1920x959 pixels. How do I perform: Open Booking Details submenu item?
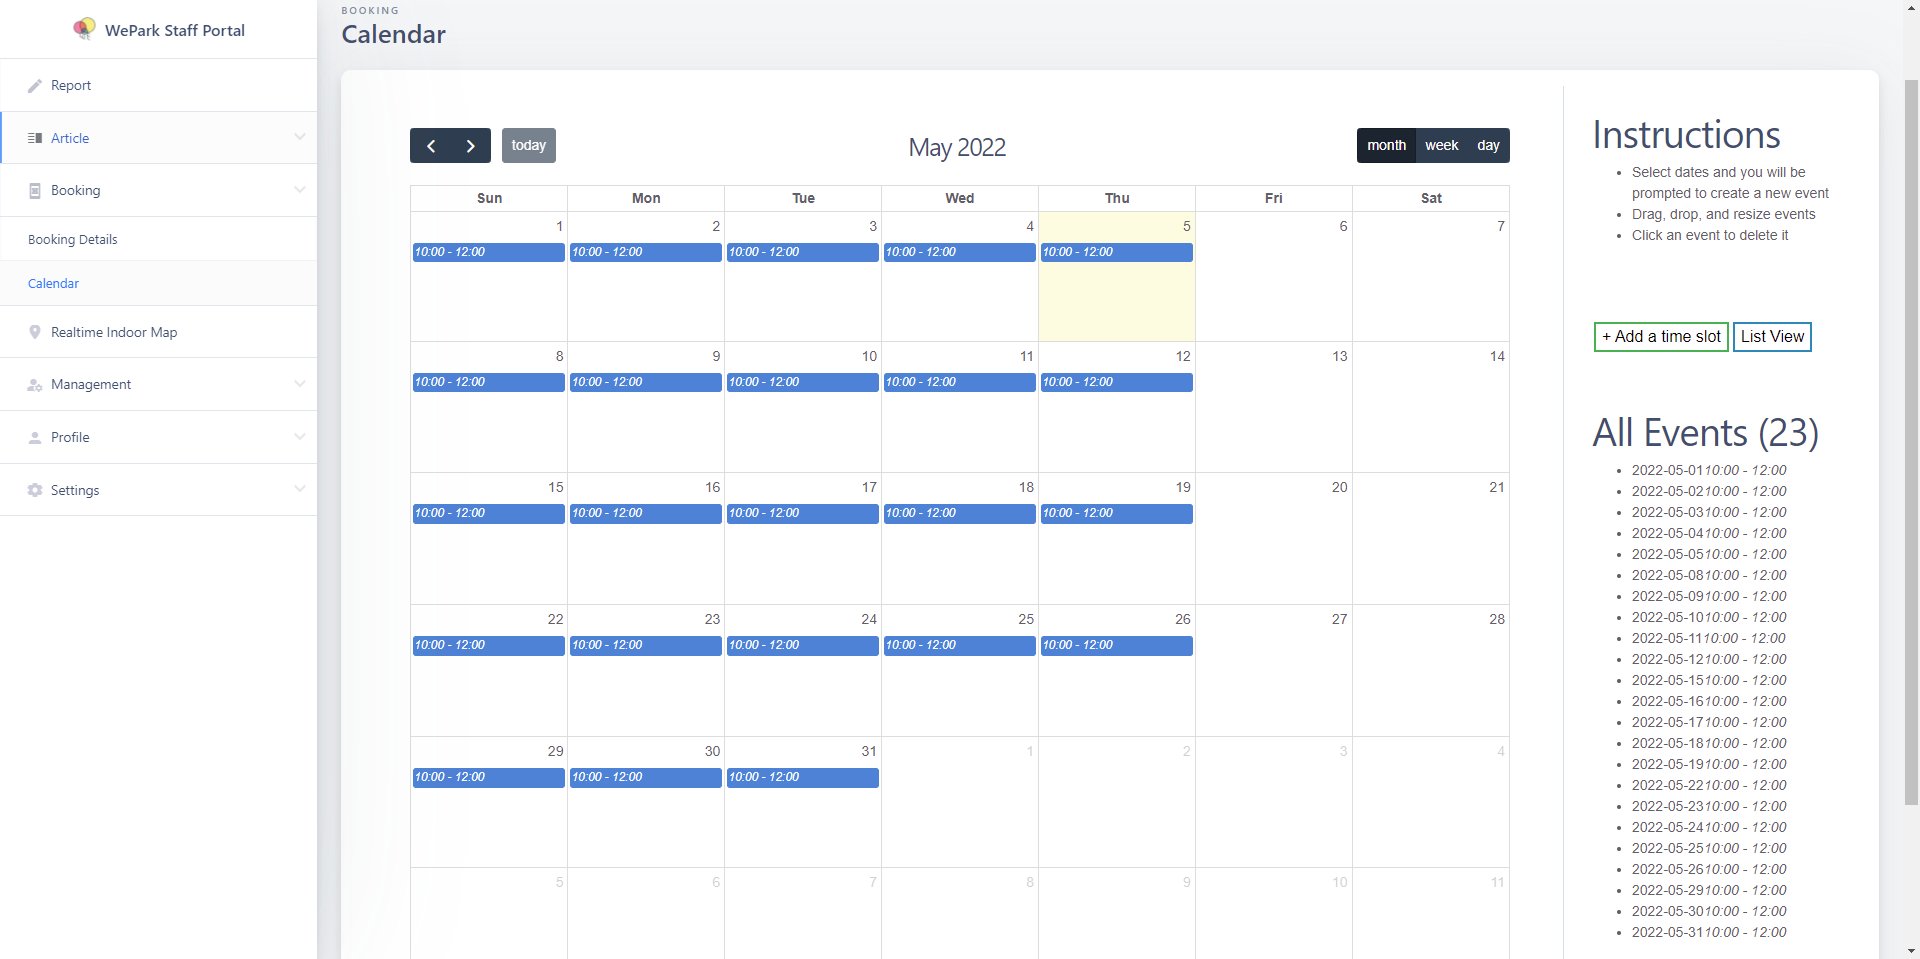73,240
